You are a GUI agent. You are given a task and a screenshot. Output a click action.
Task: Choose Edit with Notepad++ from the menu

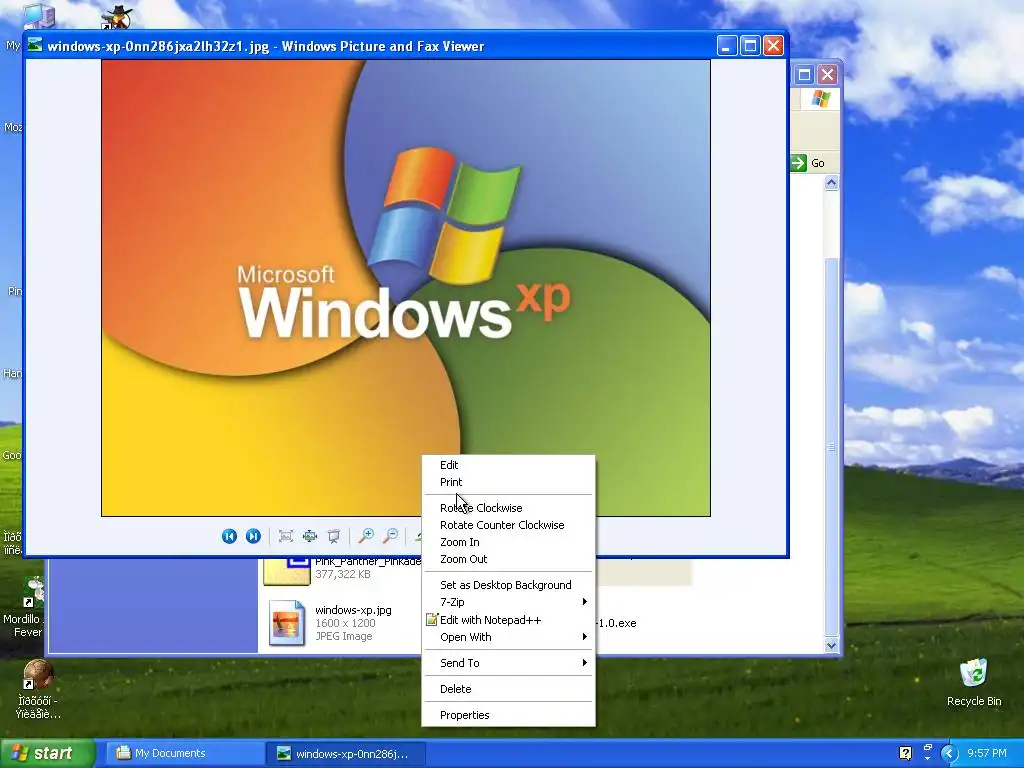pos(509,620)
